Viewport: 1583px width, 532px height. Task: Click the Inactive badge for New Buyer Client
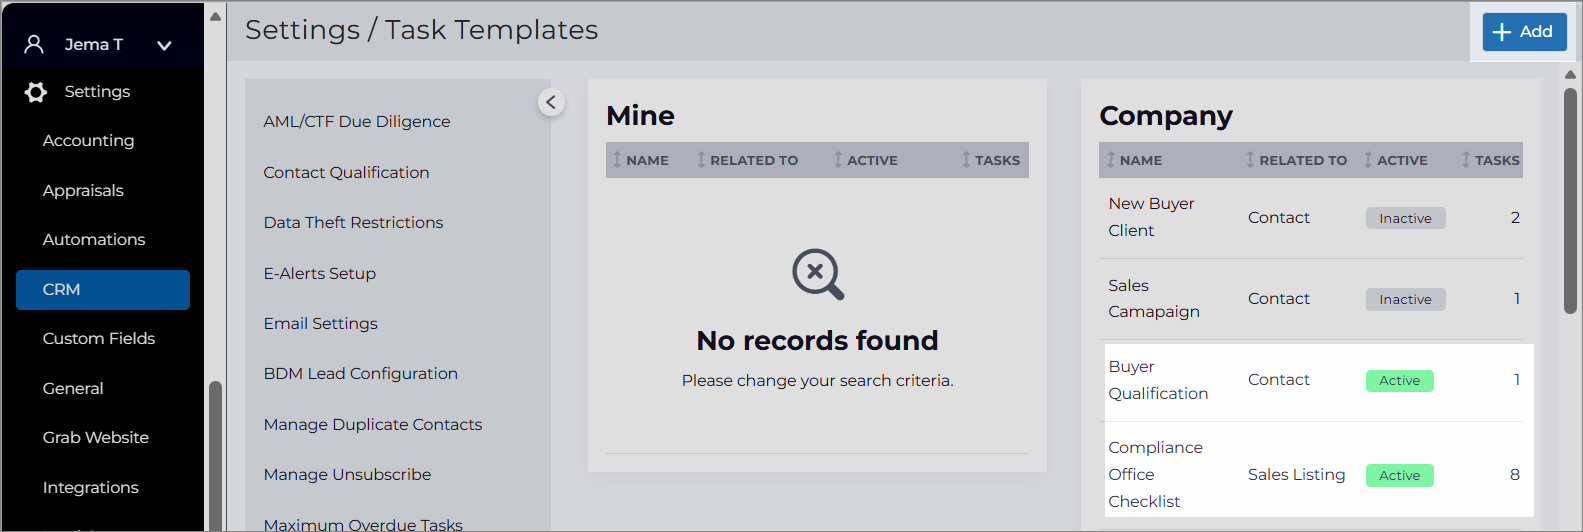[x=1406, y=218]
